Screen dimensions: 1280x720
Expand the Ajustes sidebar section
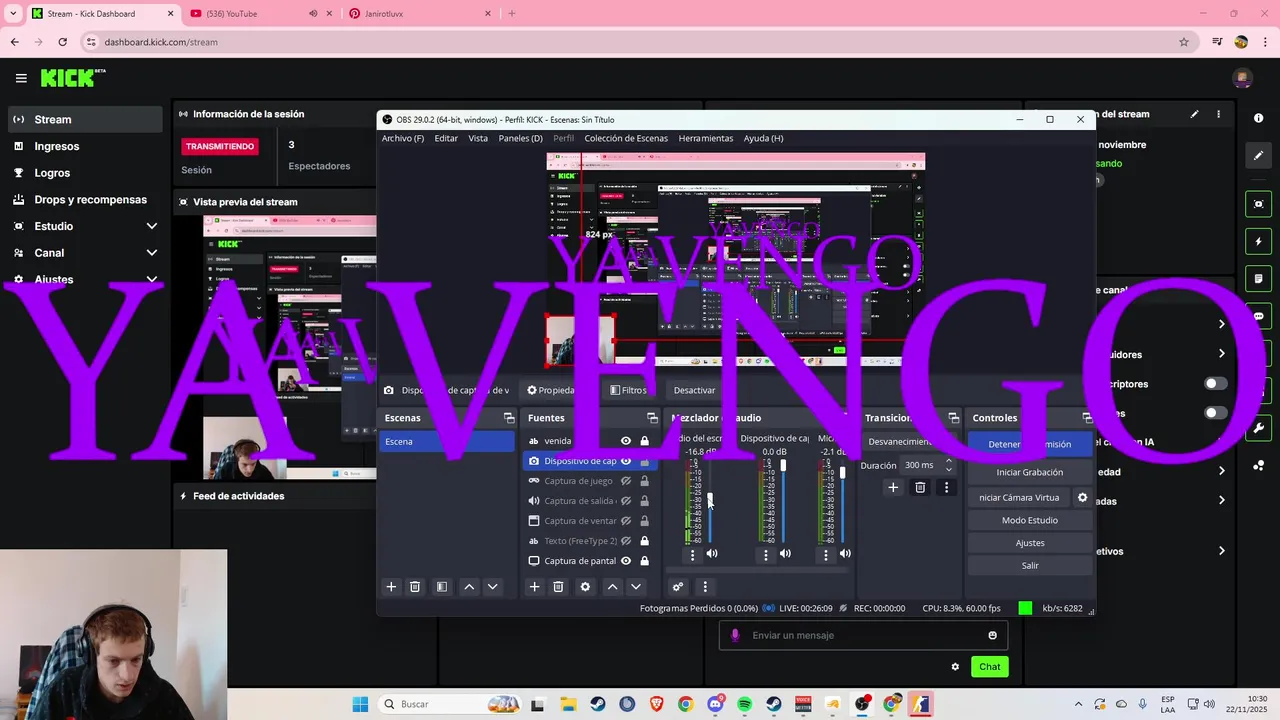[152, 280]
